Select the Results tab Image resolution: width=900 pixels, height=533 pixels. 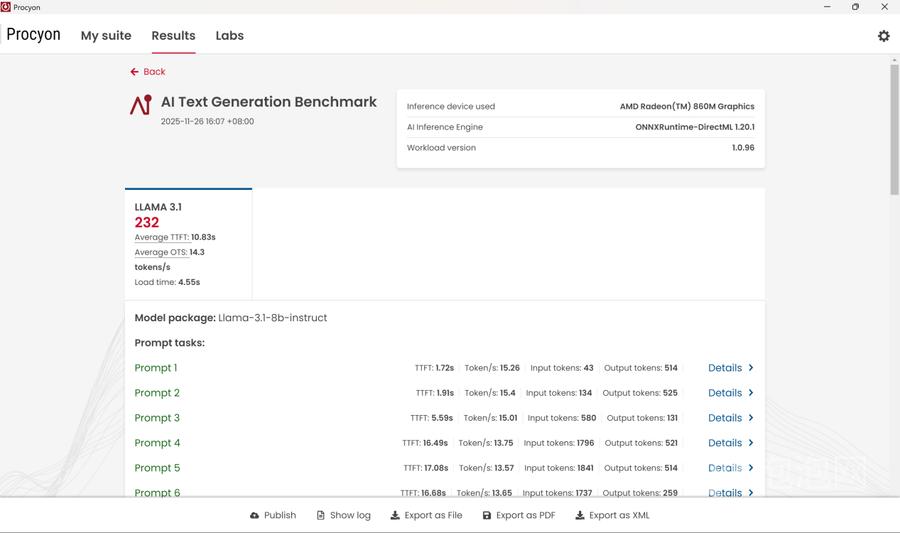[173, 36]
